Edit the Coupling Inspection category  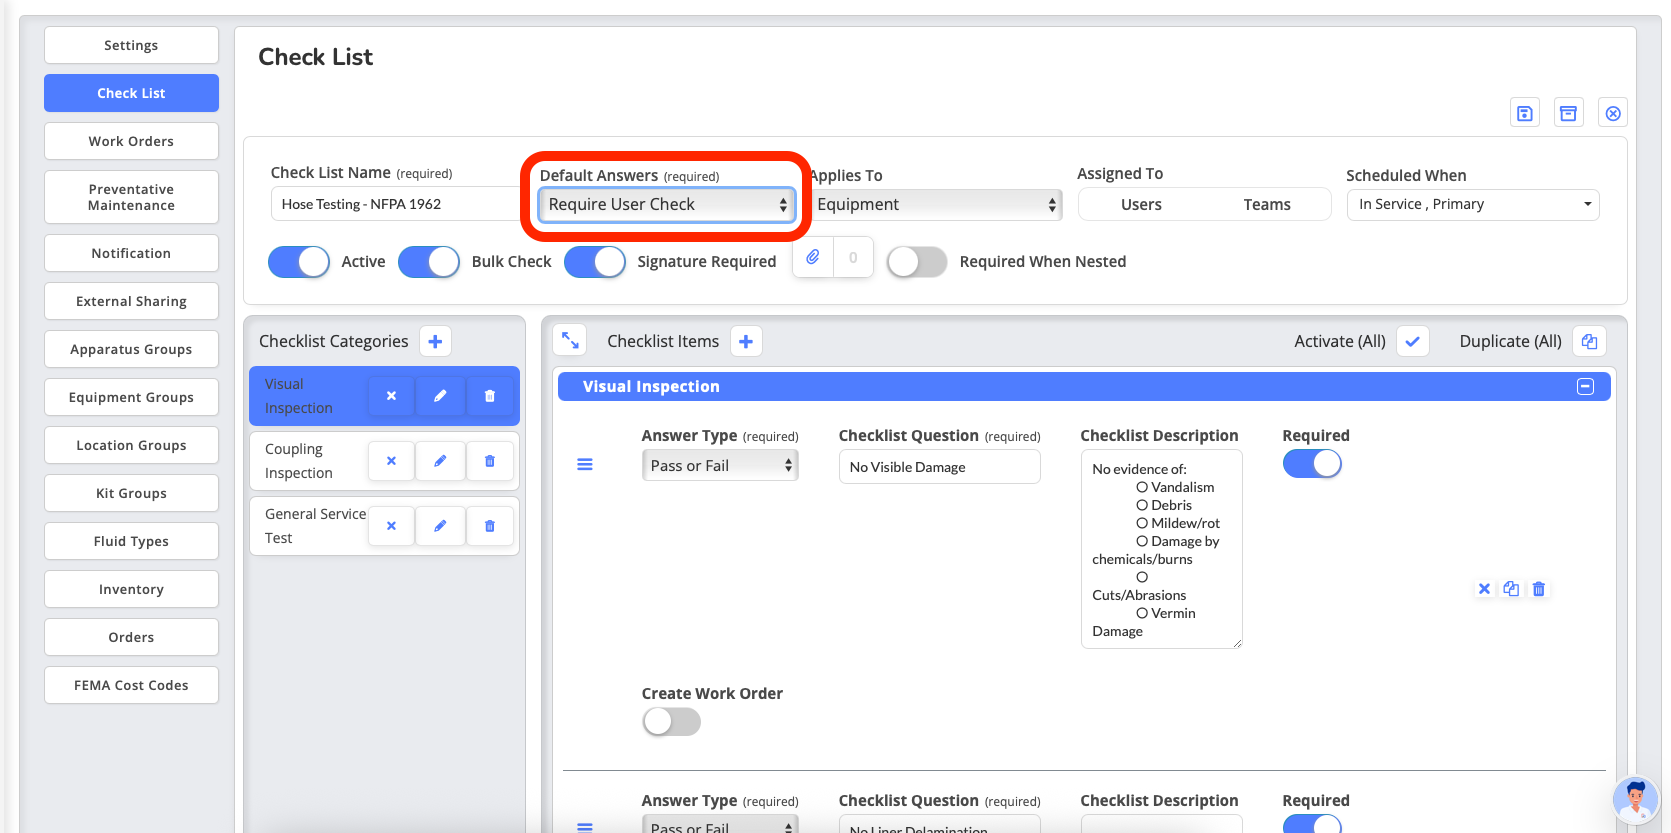(440, 461)
